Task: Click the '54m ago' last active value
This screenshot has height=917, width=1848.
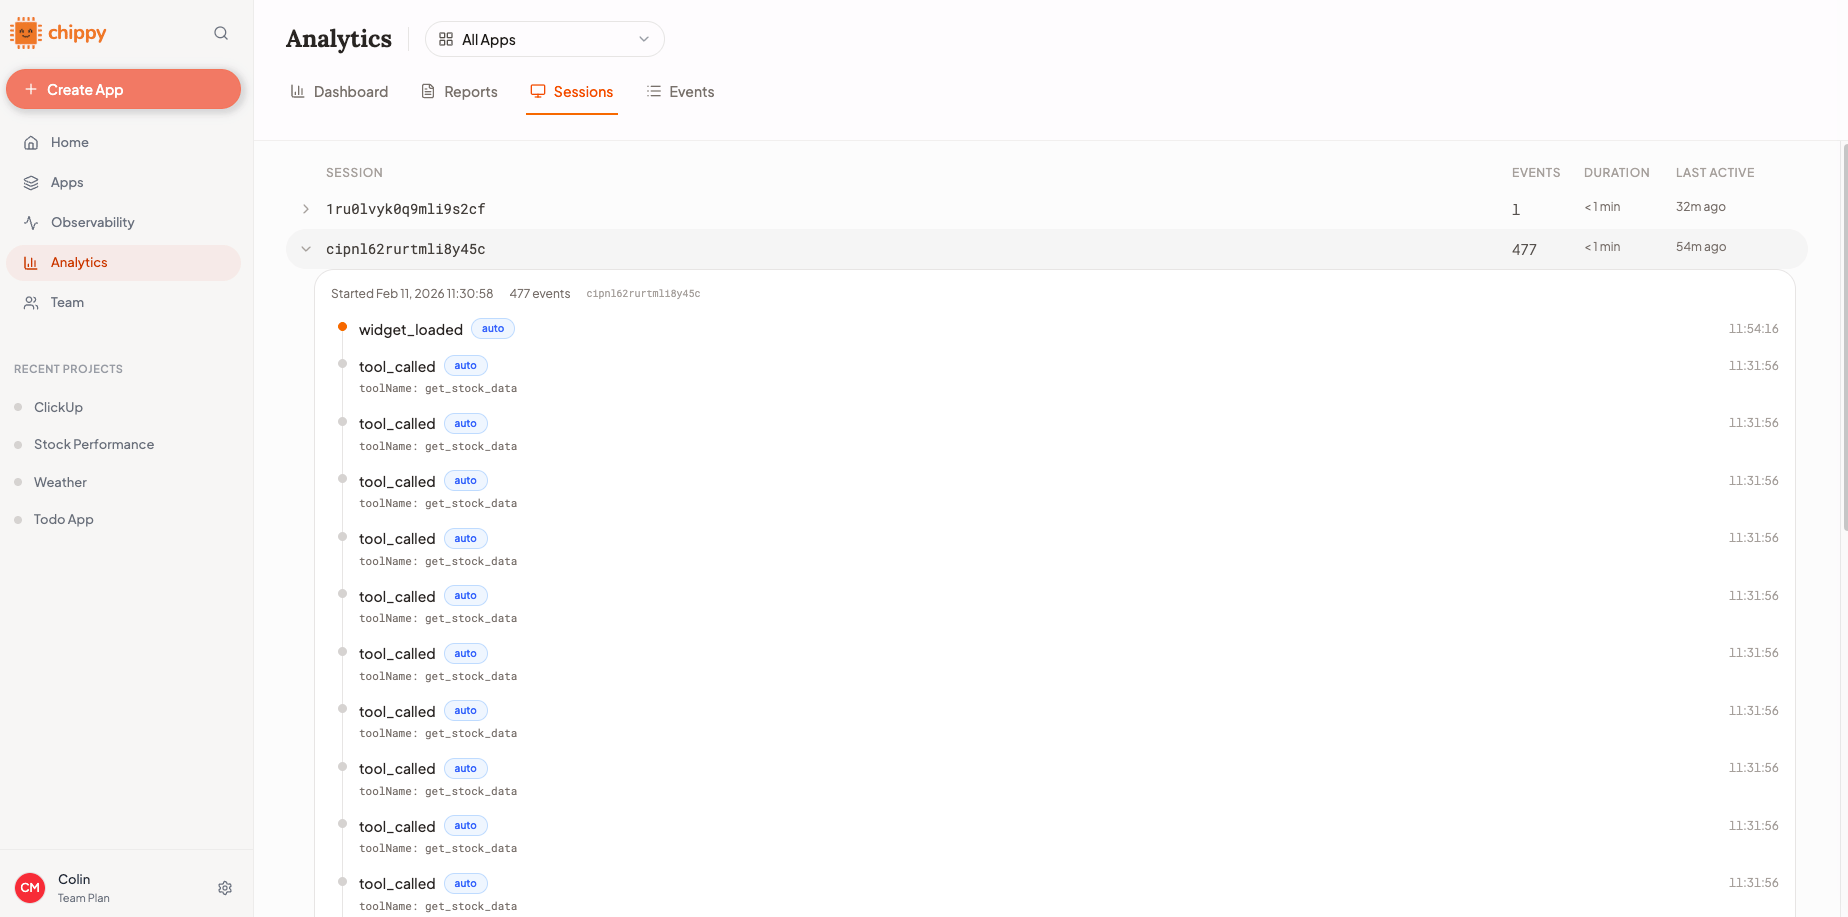Action: 1701,247
